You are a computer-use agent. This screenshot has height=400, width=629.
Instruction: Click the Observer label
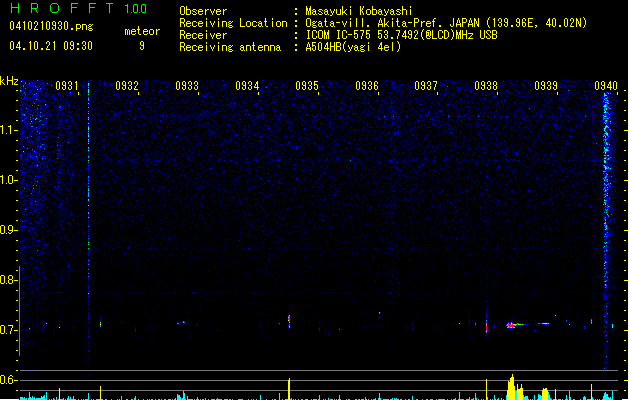[x=203, y=11]
